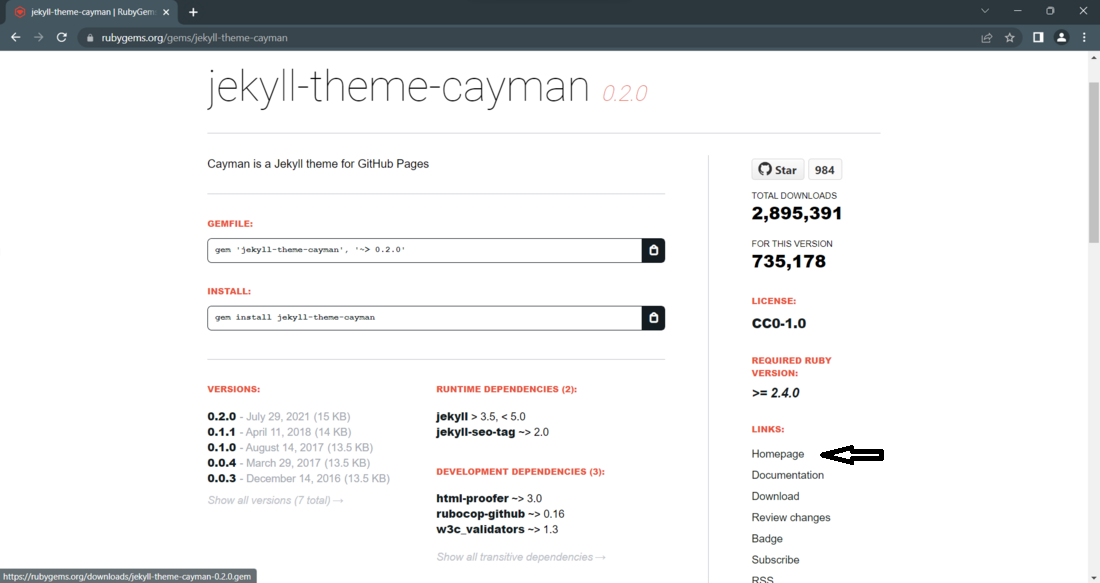The image size is (1100, 583).
Task: Click the Gemfile code field
Action: pyautogui.click(x=424, y=250)
